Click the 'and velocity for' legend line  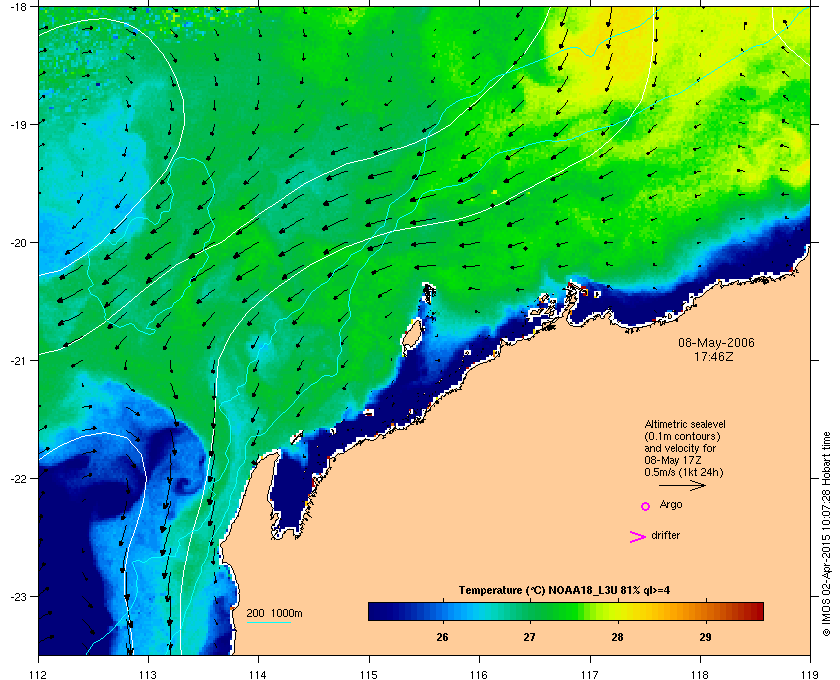pos(680,448)
